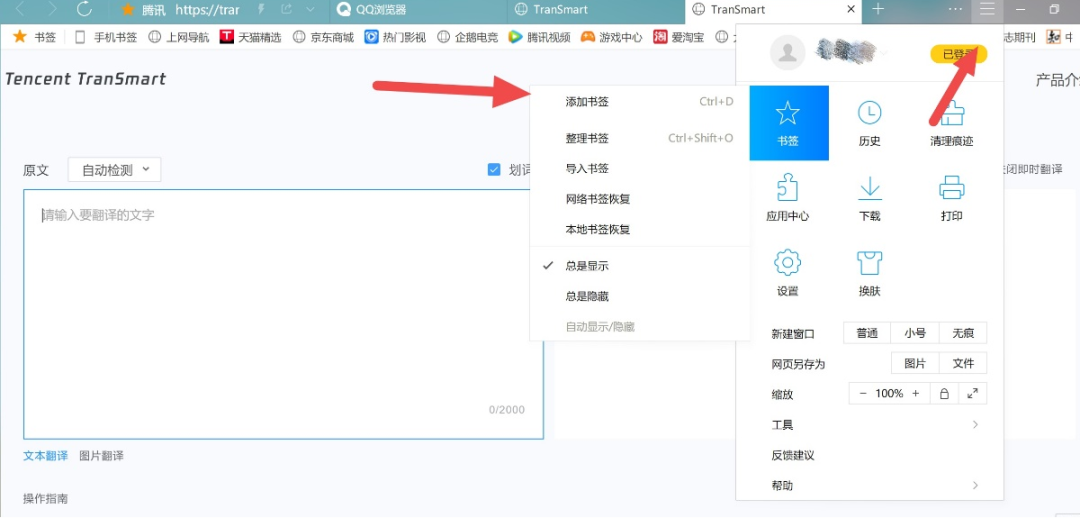Decrease zoom with minus button
The width and height of the screenshot is (1080, 518).
[x=863, y=393]
